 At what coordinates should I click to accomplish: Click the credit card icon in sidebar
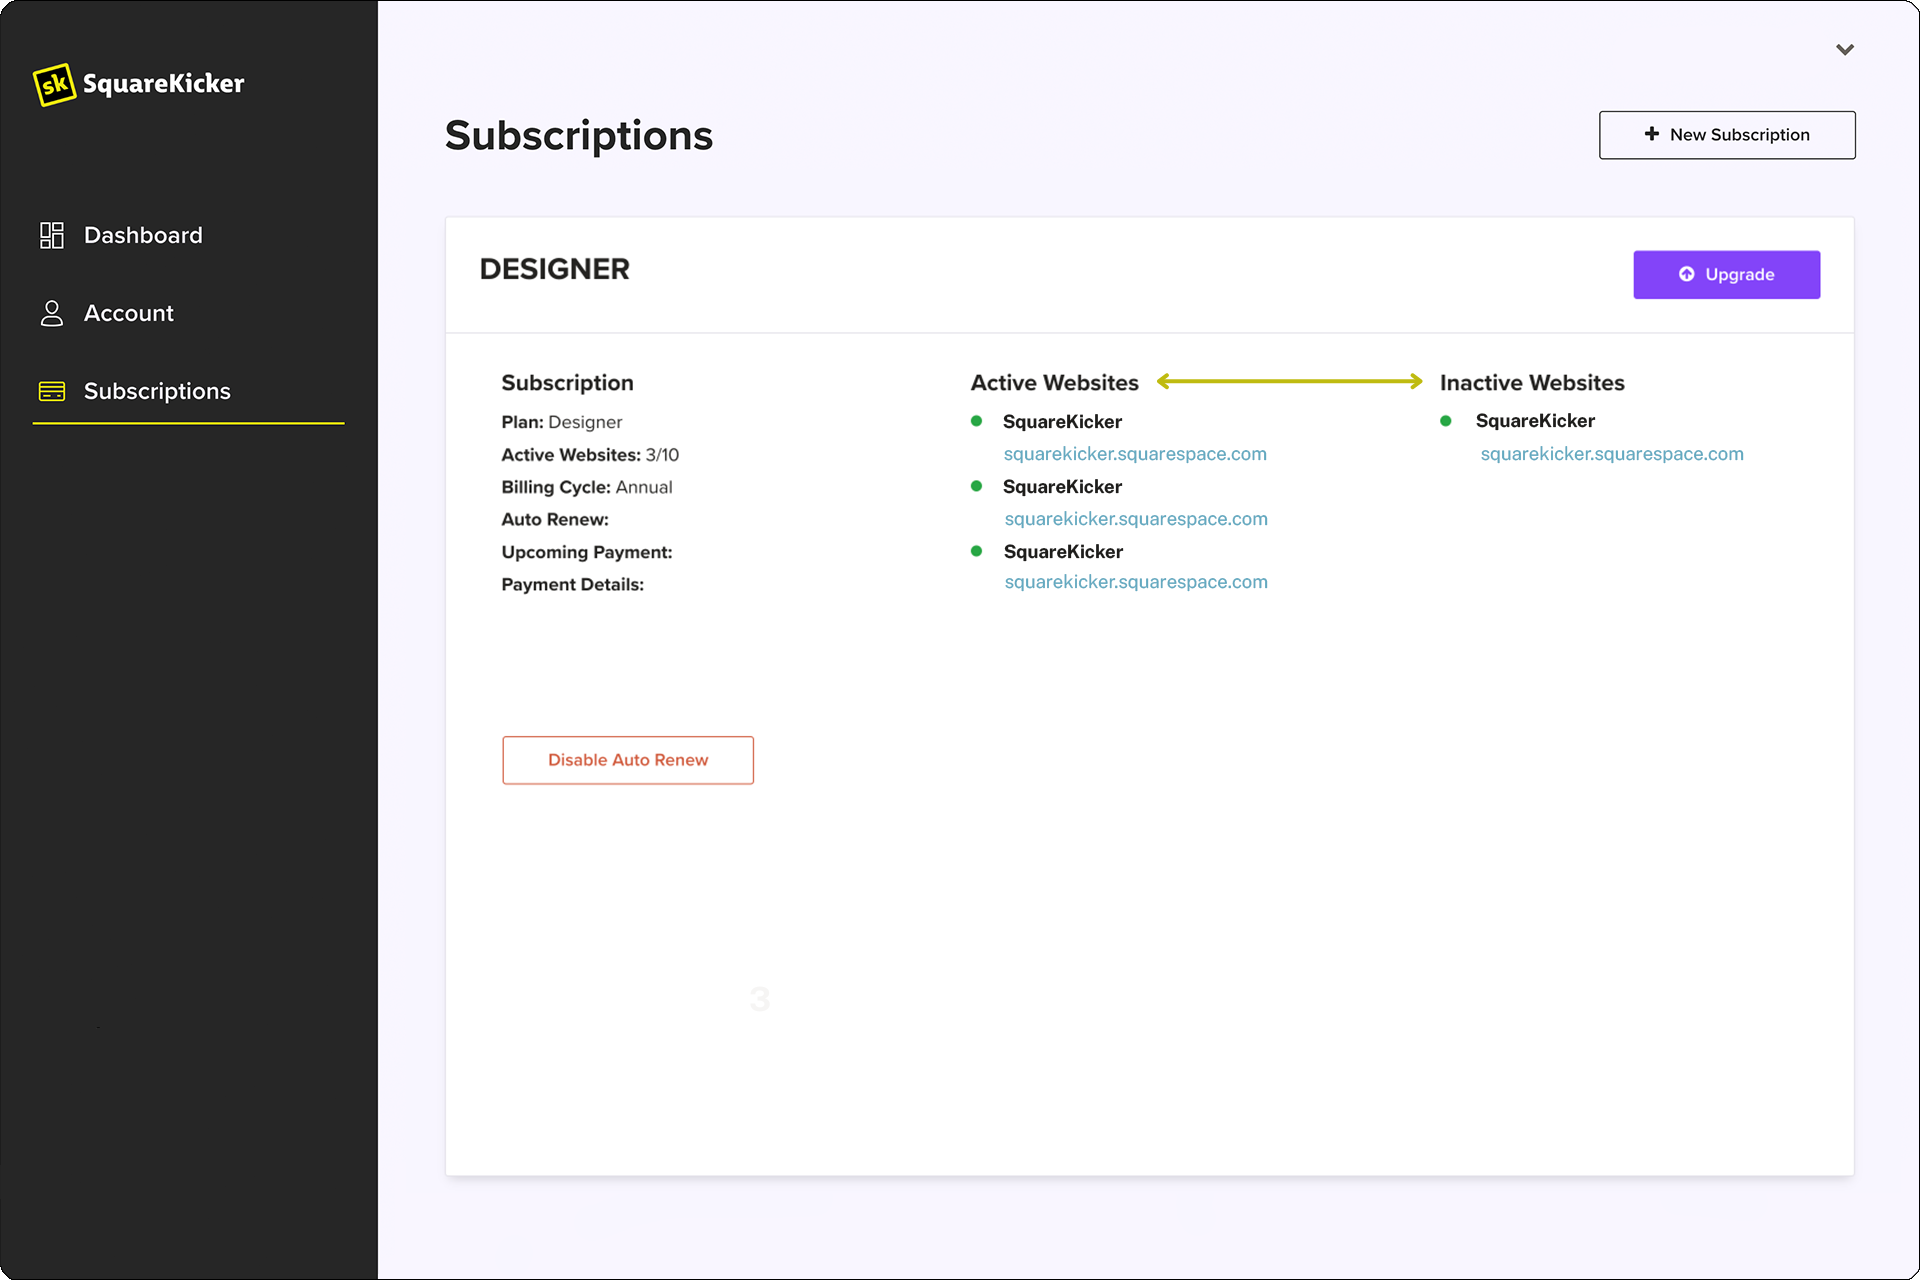tap(50, 390)
